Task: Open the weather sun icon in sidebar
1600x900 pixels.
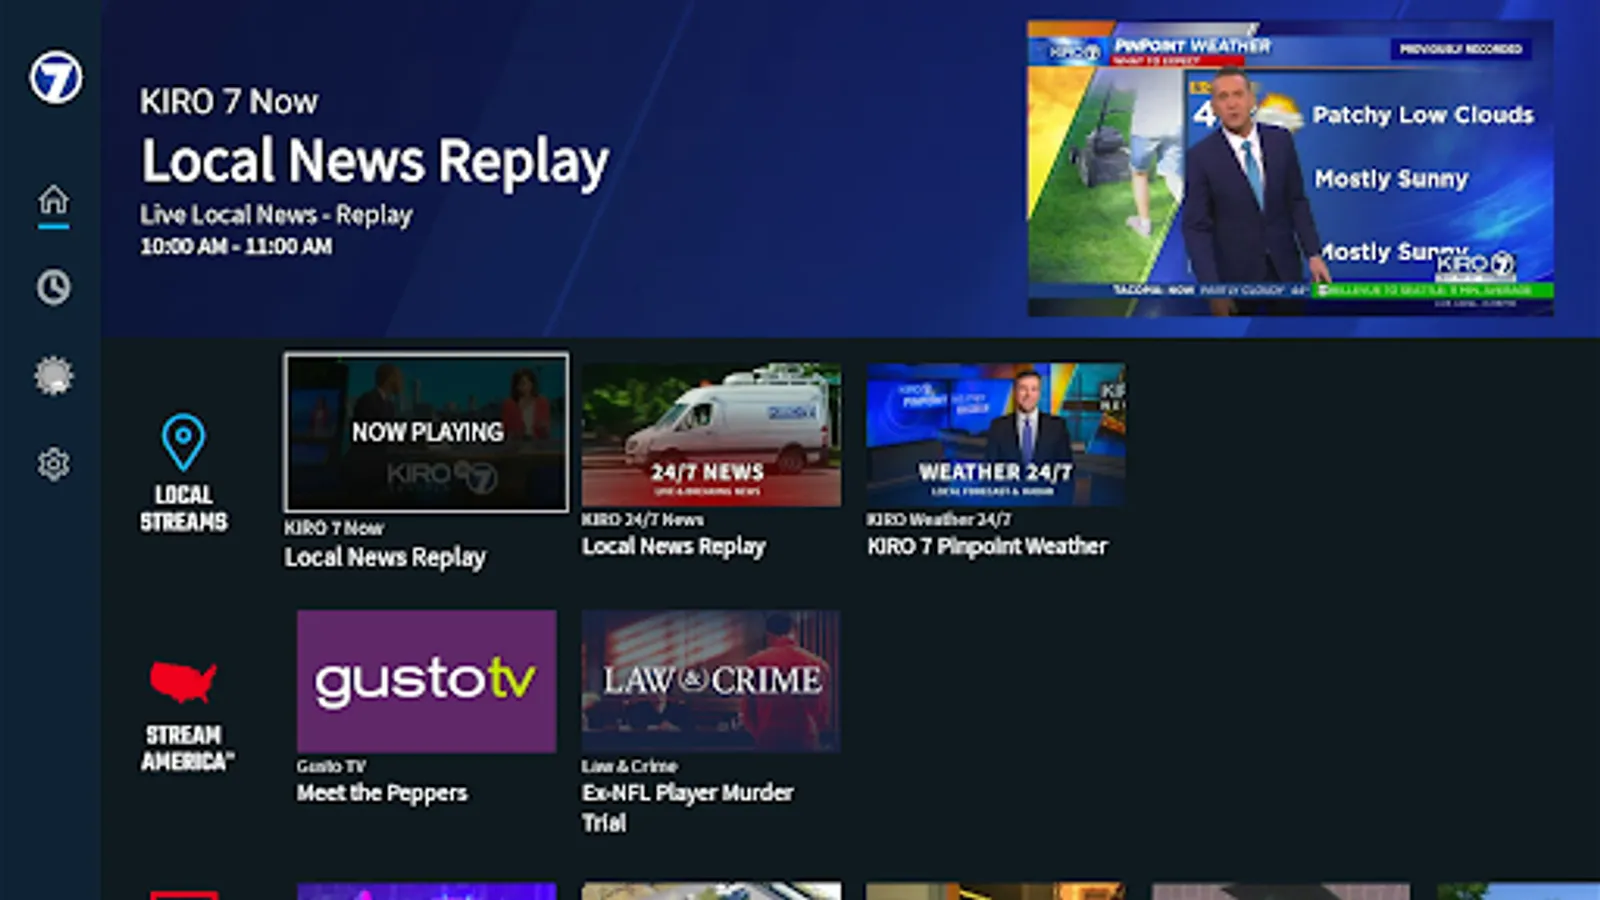Action: [54, 376]
